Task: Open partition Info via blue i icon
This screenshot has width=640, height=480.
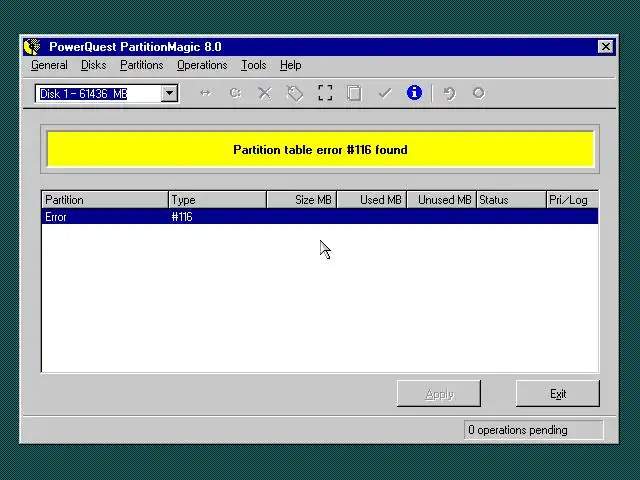Action: (414, 93)
